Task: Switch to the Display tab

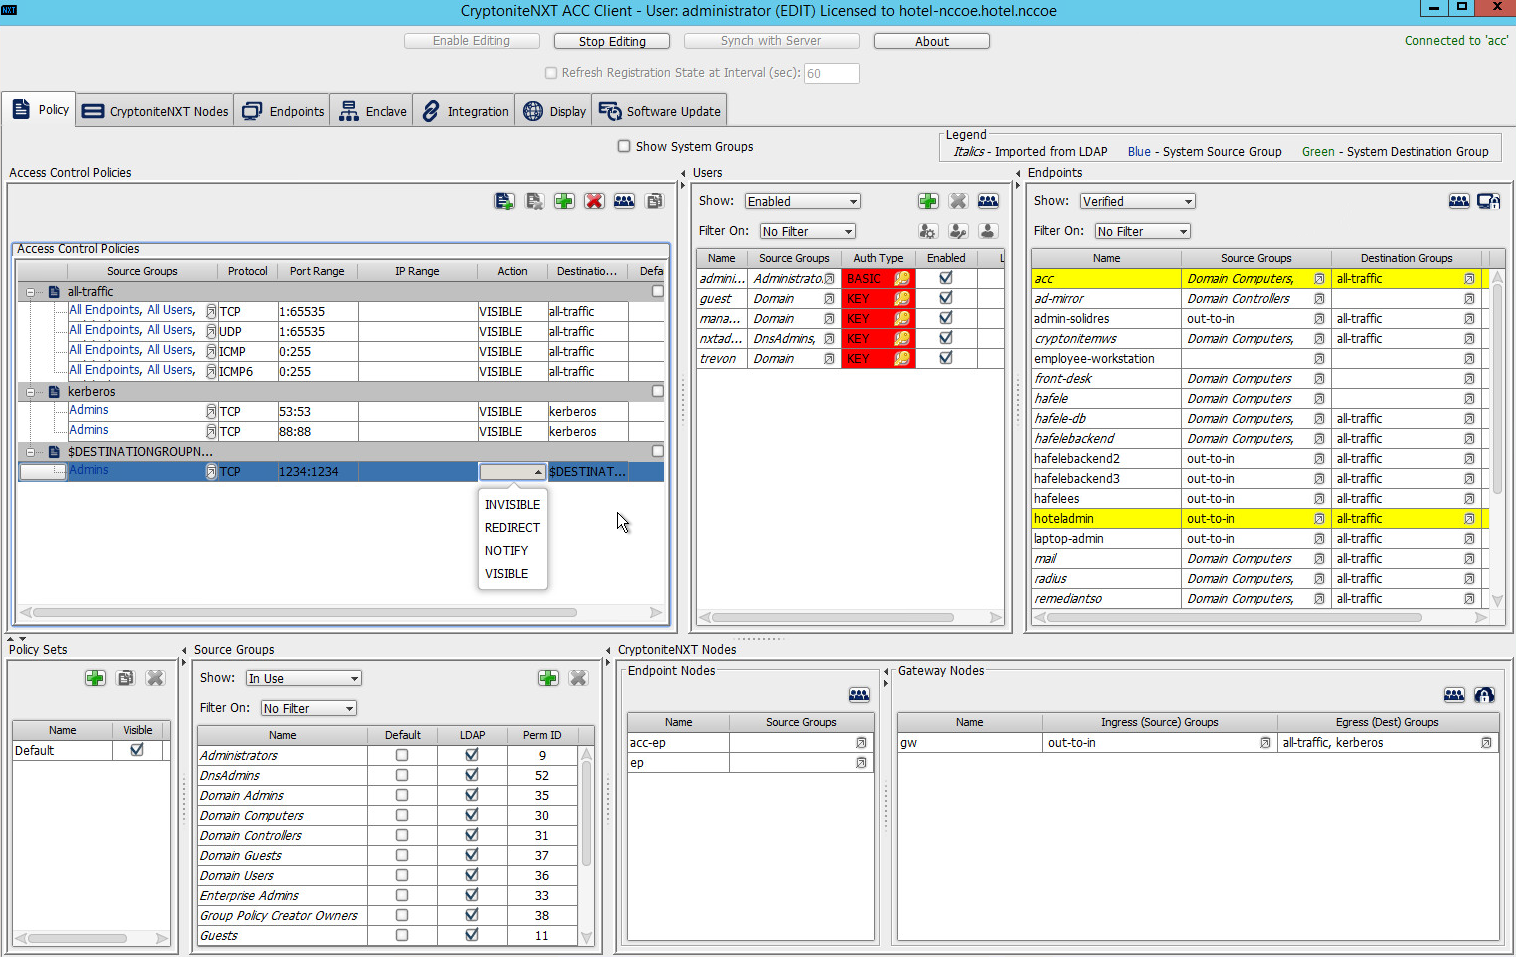Action: [x=554, y=111]
